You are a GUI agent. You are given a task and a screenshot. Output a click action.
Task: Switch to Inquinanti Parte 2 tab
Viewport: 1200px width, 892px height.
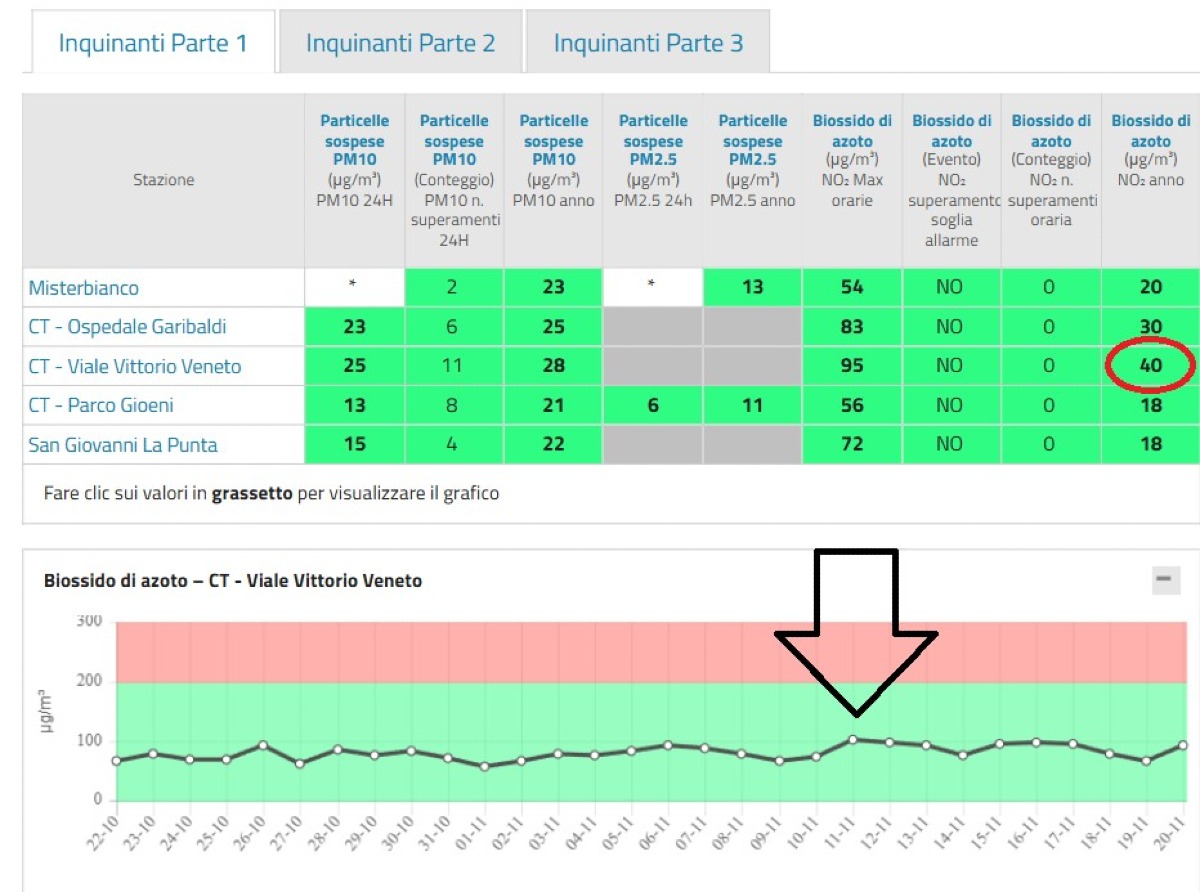[400, 43]
